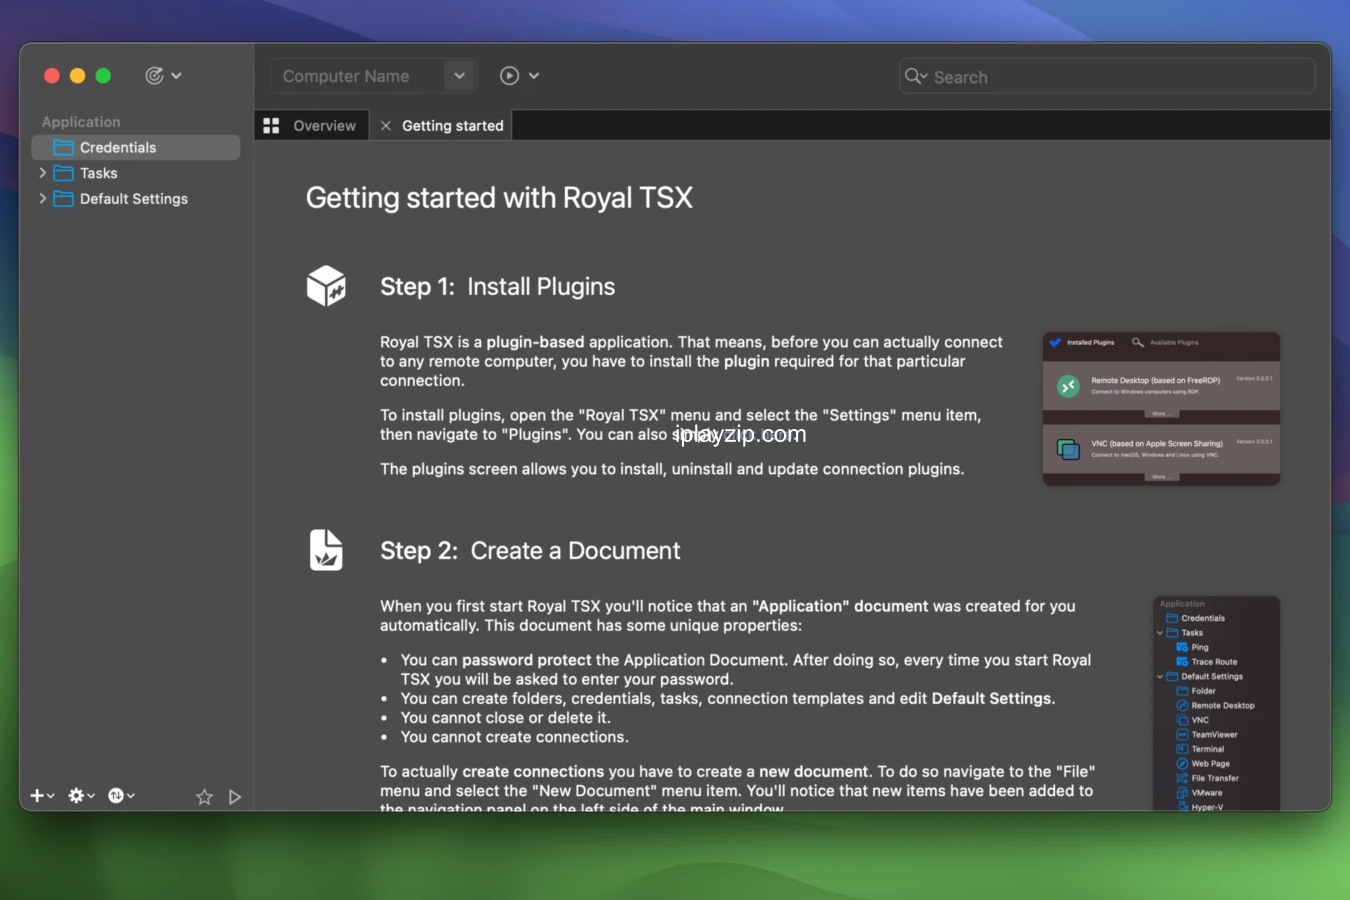
Task: Open the up-down arrows sort menu
Action: click(x=121, y=796)
